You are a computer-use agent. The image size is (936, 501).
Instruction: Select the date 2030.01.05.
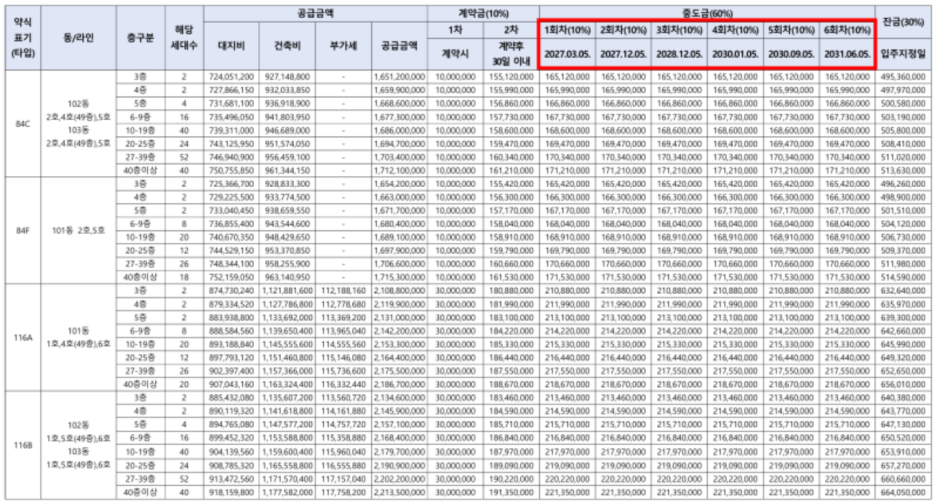[x=735, y=54]
